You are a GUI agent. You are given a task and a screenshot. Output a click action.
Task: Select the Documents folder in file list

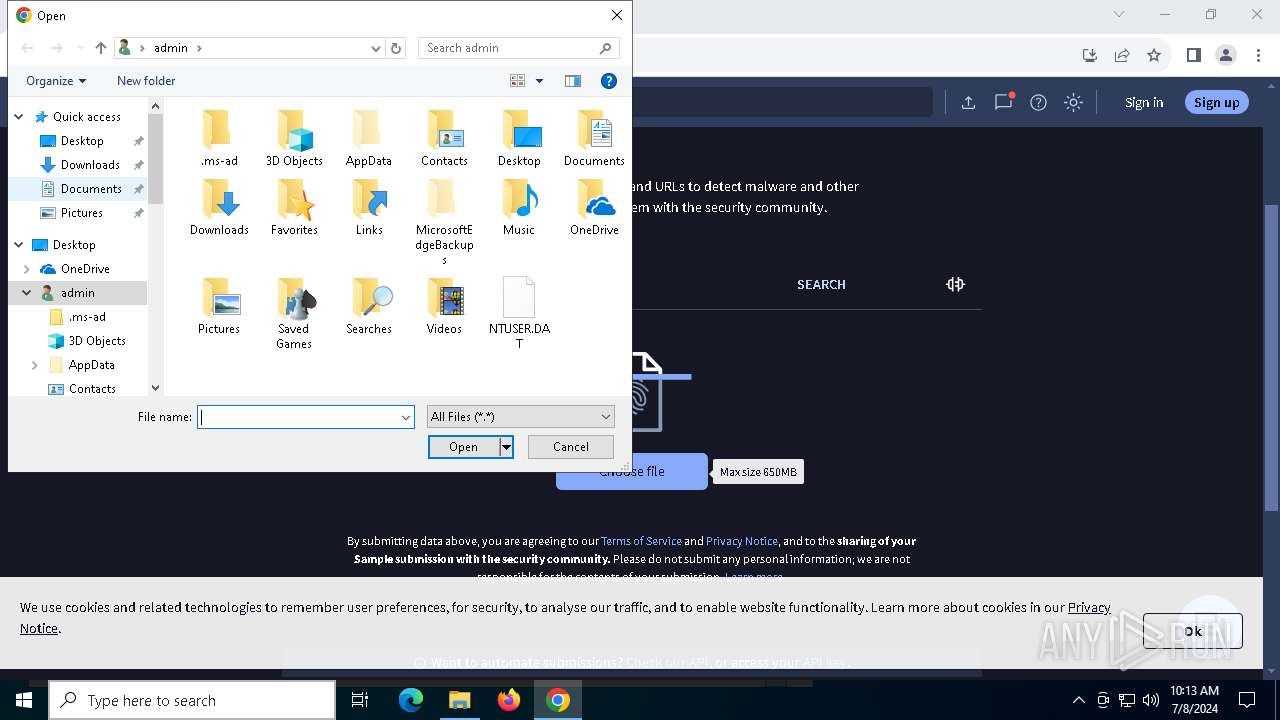594,139
